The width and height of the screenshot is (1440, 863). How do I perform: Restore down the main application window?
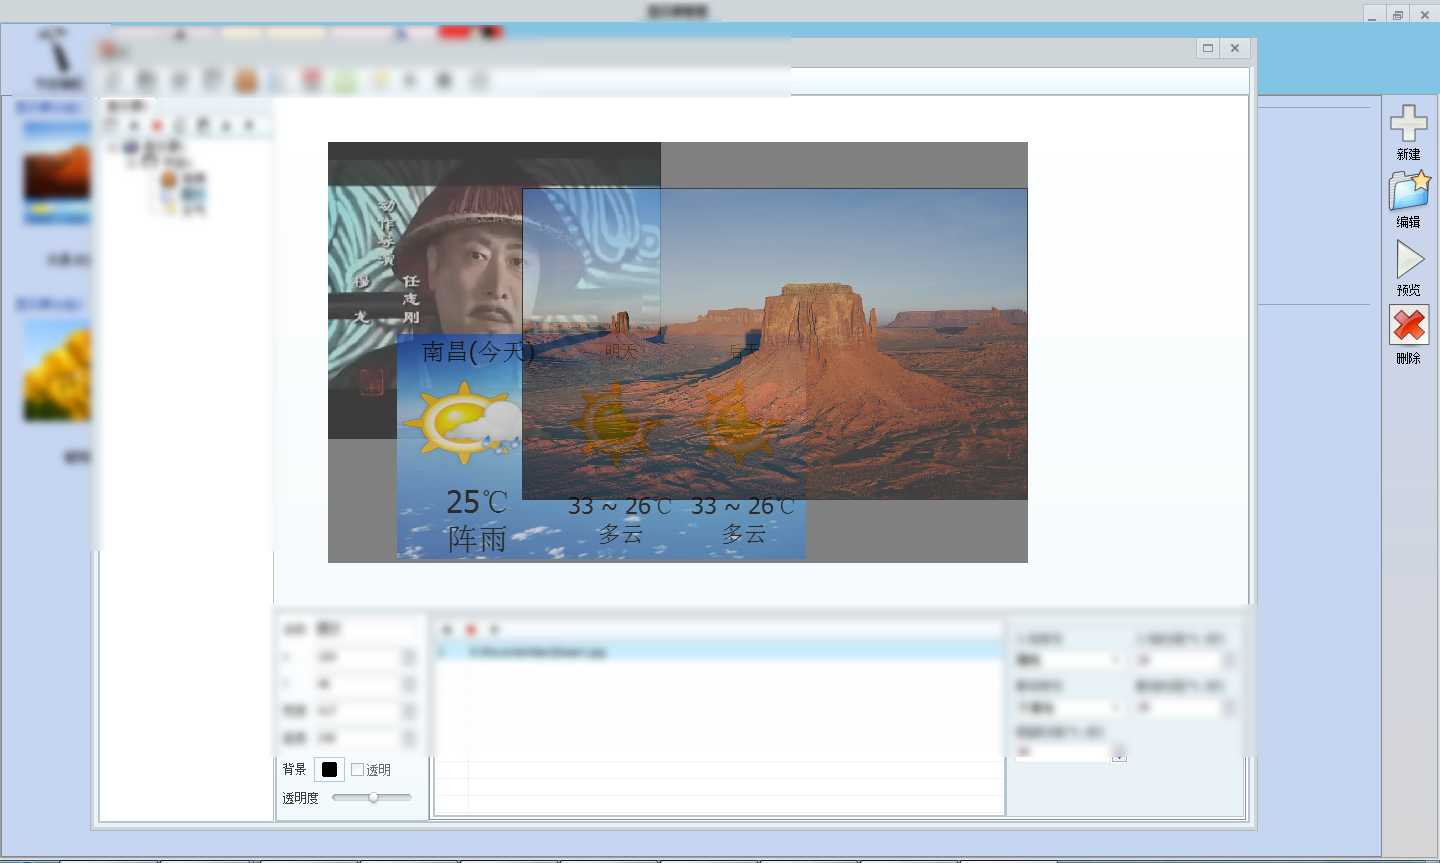click(x=1398, y=14)
